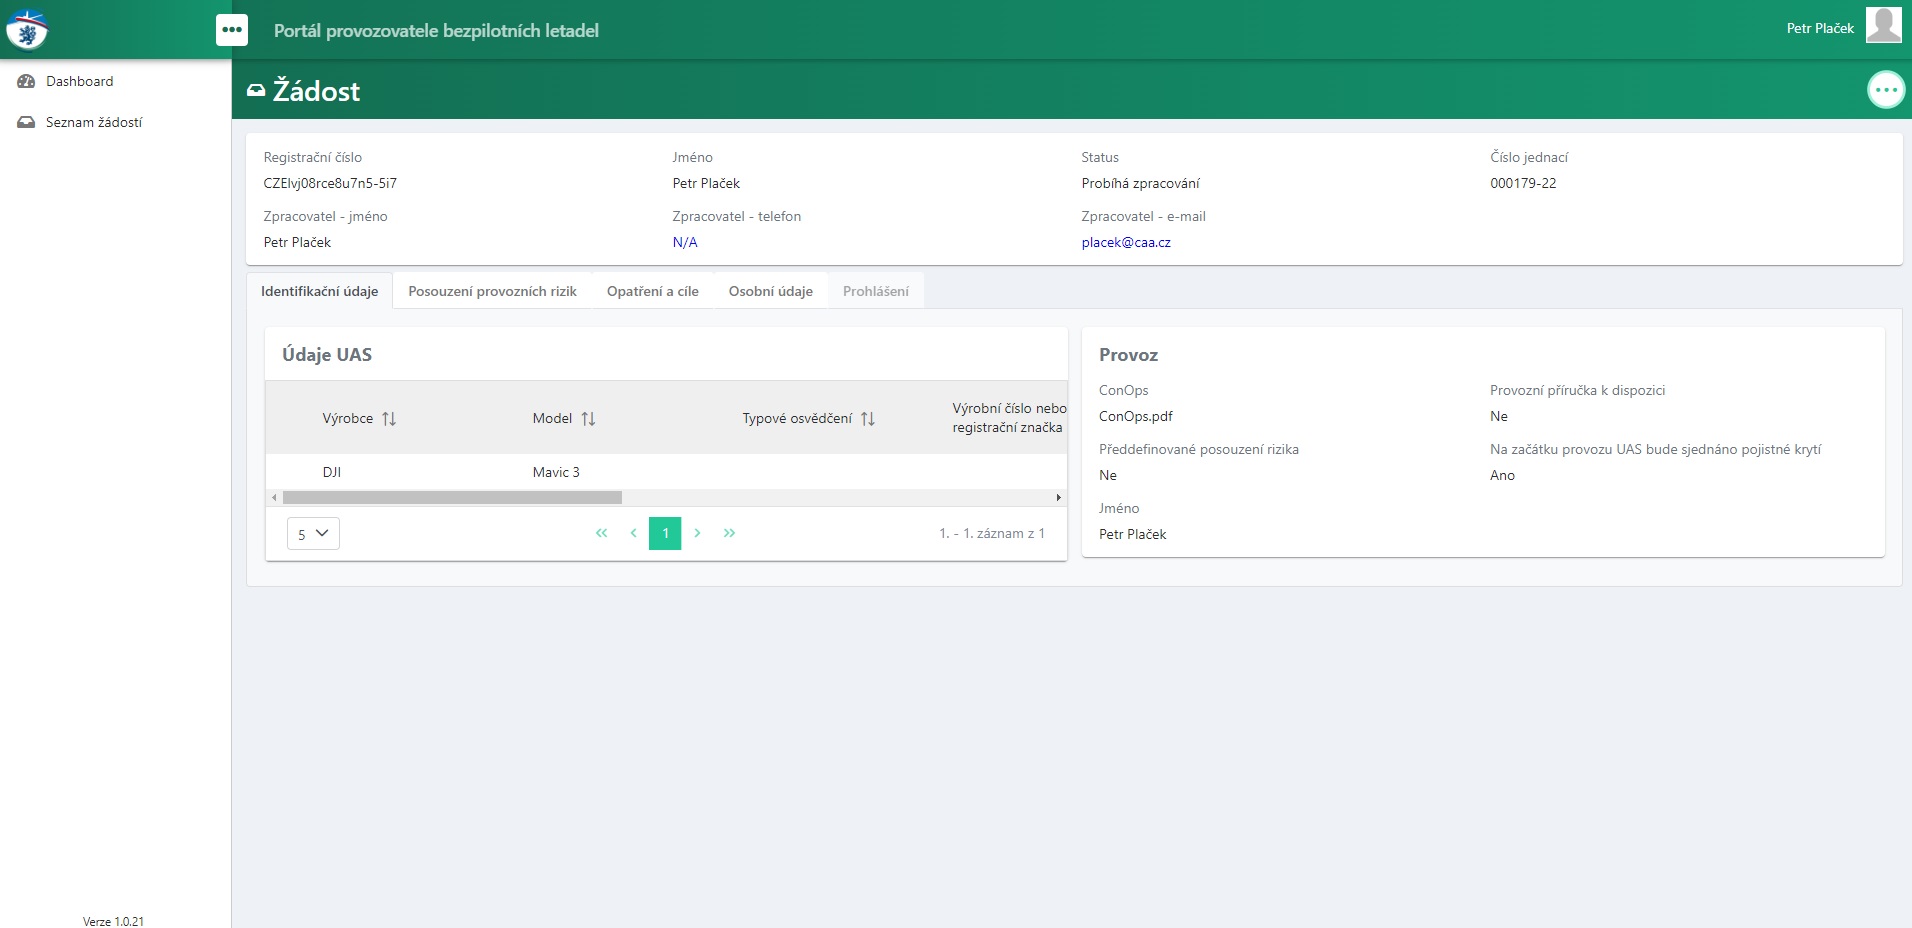The width and height of the screenshot is (1912, 928).
Task: Select page 1 in the paginator
Action: [x=665, y=533]
